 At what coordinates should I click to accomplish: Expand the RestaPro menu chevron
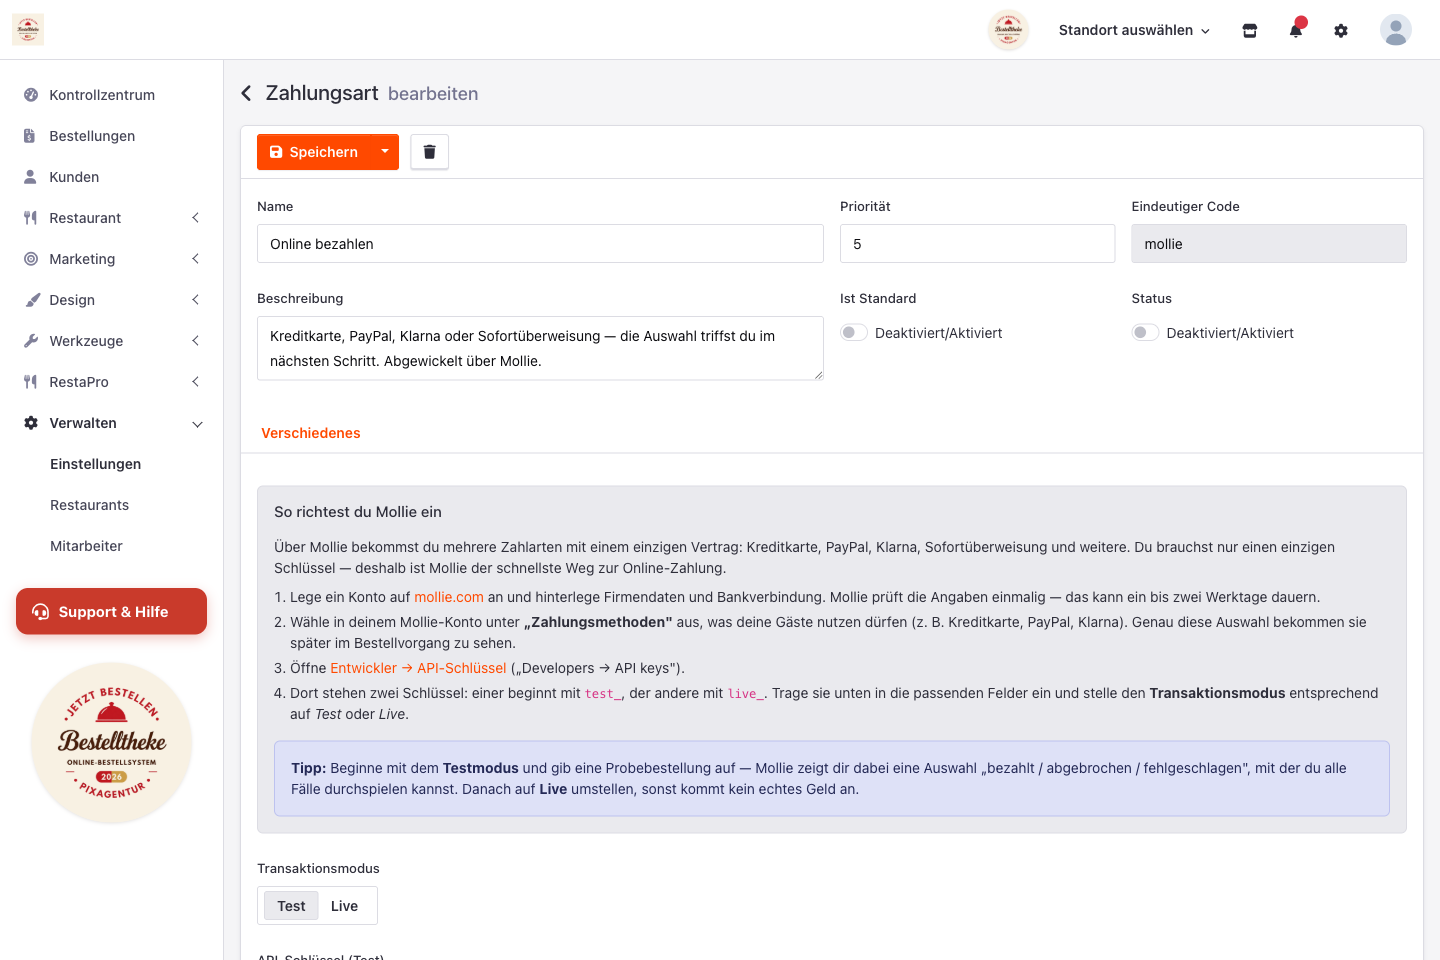(x=196, y=382)
